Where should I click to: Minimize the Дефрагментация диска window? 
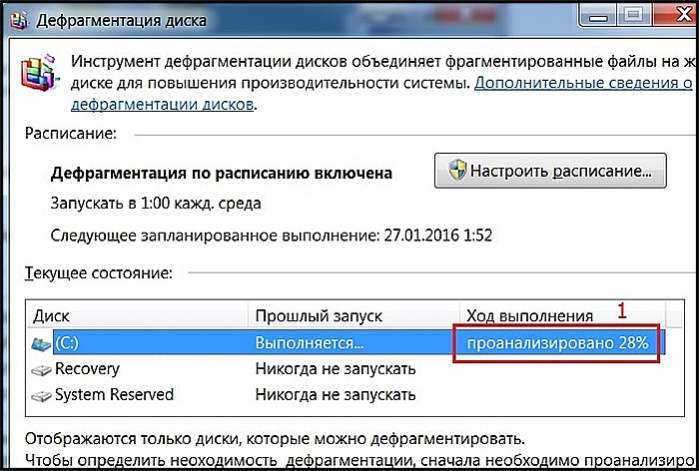click(x=598, y=16)
